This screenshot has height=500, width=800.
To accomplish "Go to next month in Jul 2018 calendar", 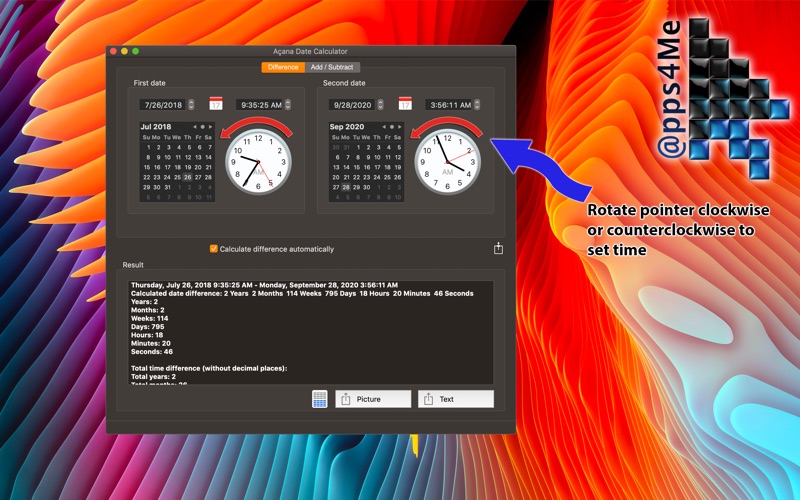I will point(210,127).
